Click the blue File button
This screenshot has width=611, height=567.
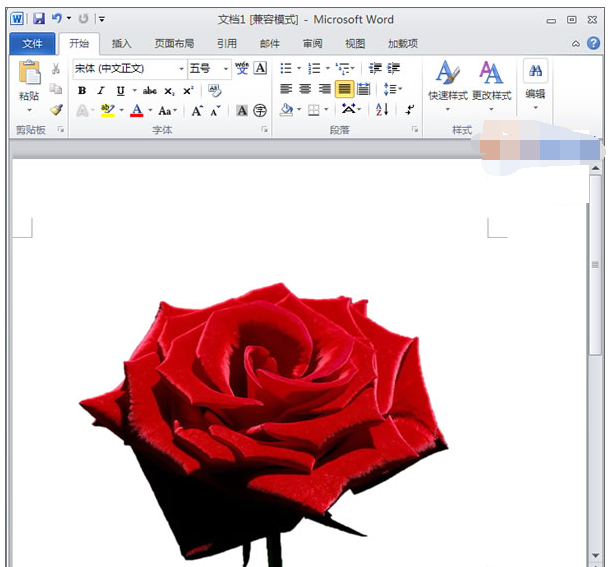pyautogui.click(x=32, y=44)
